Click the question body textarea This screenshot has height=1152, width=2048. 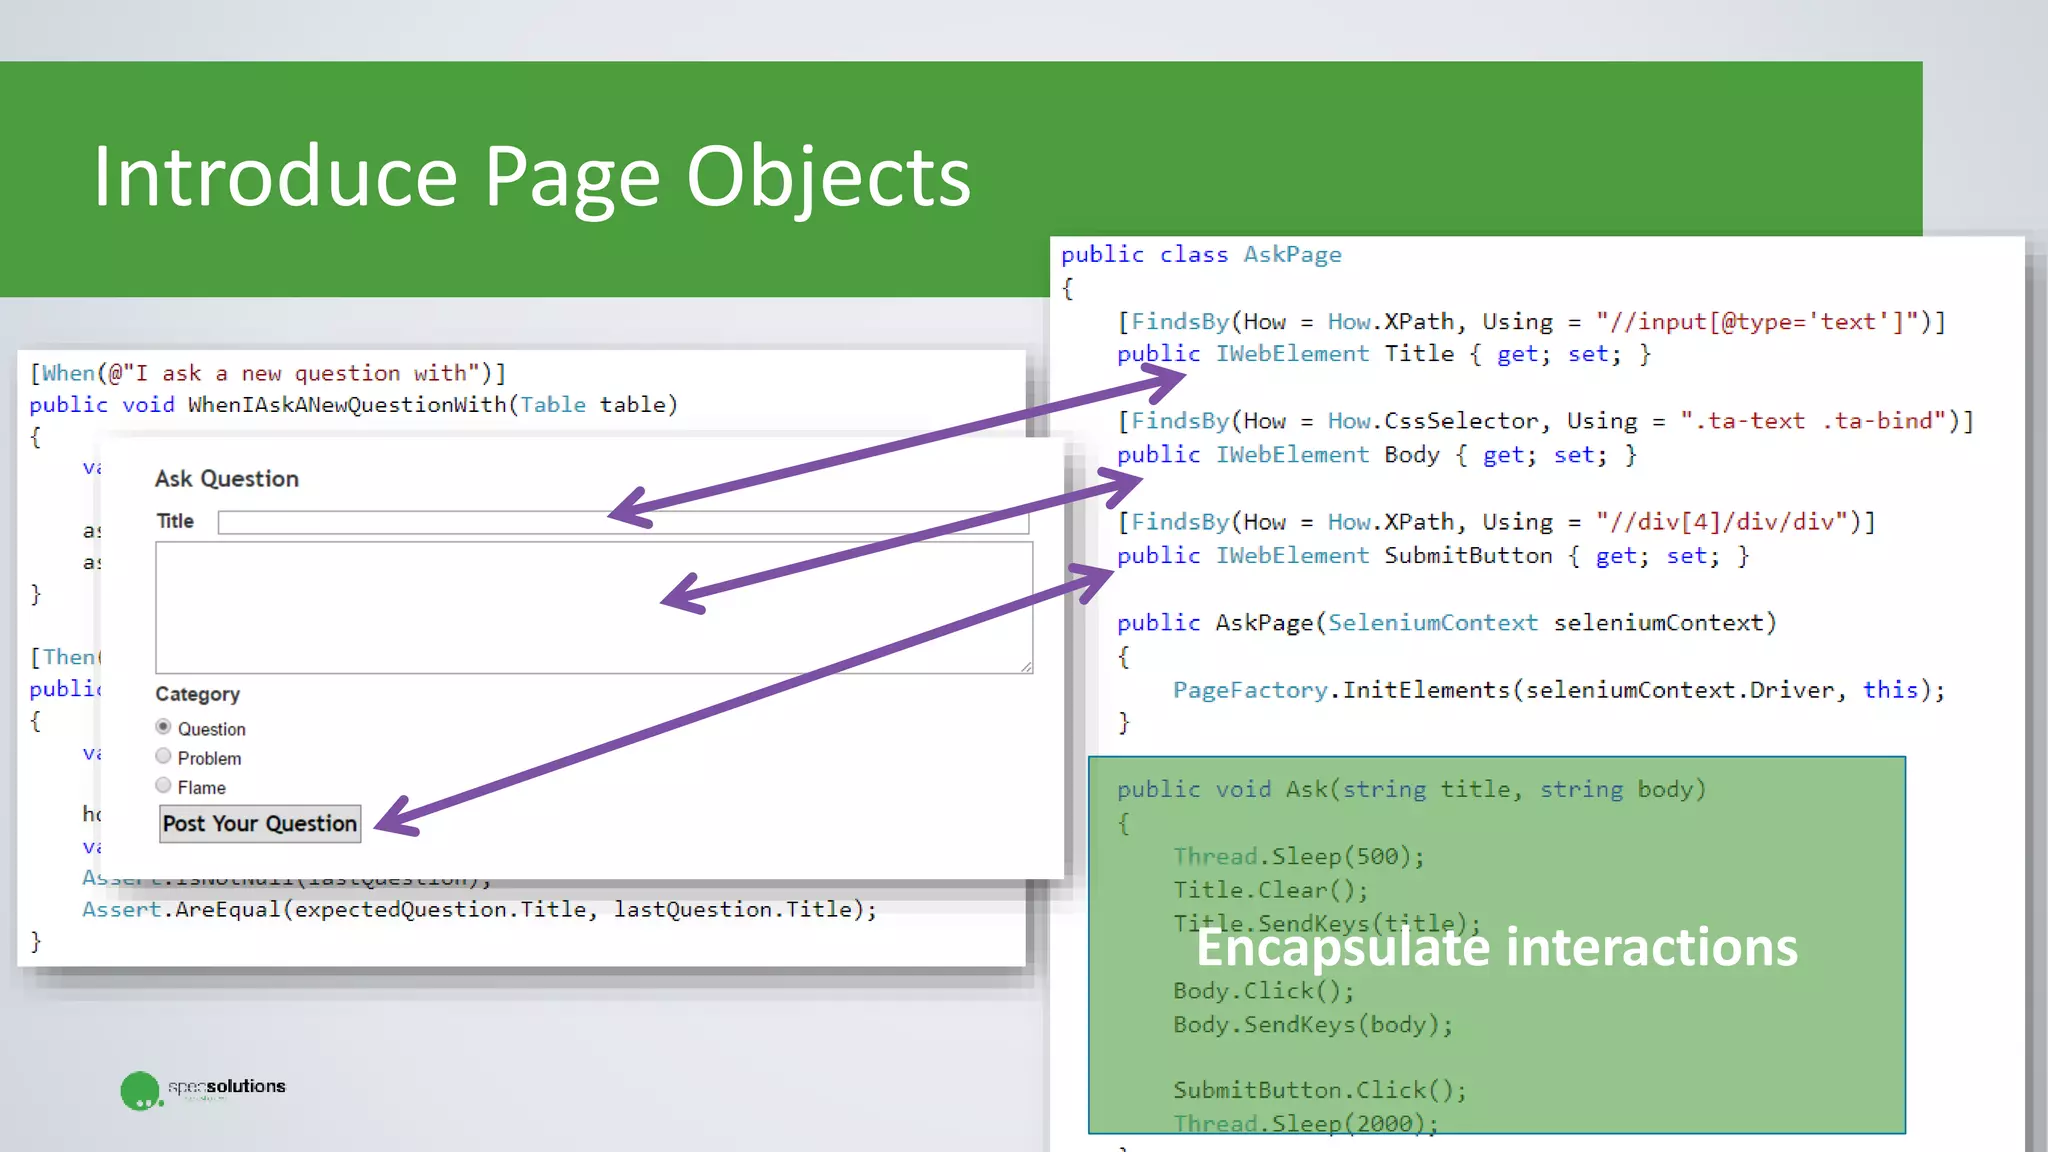coord(594,607)
